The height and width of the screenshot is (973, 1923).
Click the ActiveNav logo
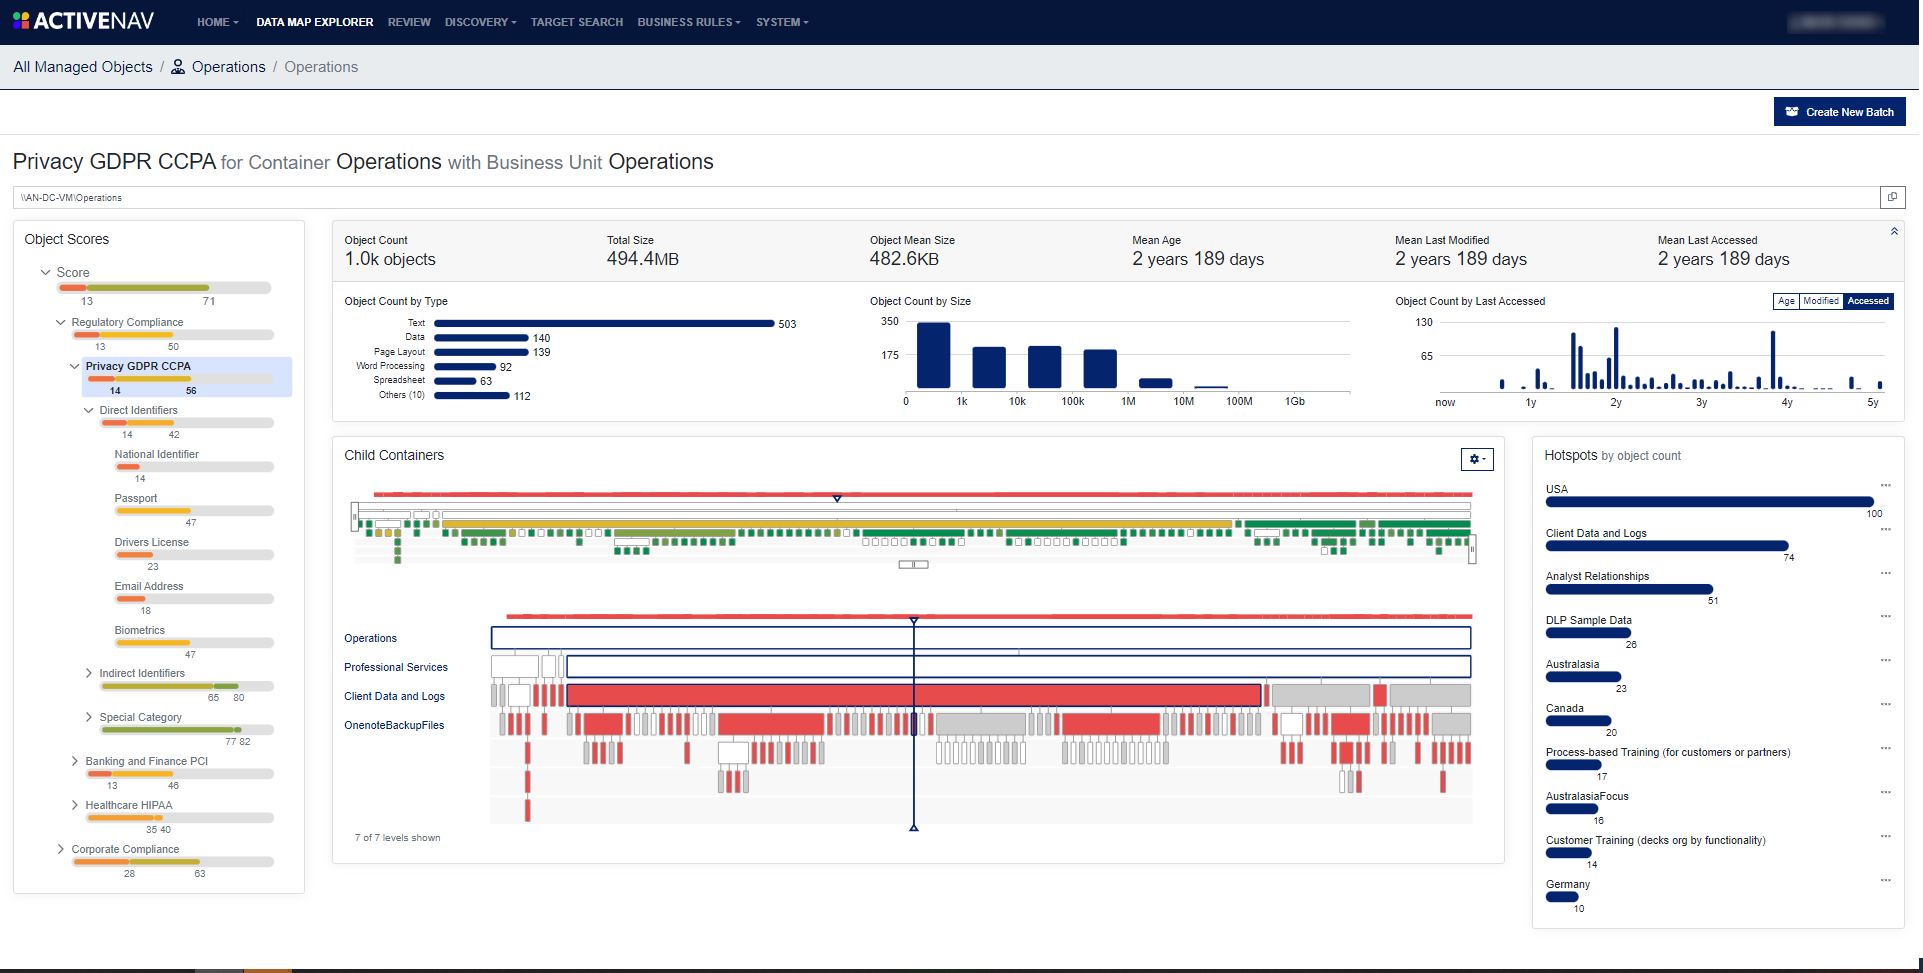[x=84, y=20]
